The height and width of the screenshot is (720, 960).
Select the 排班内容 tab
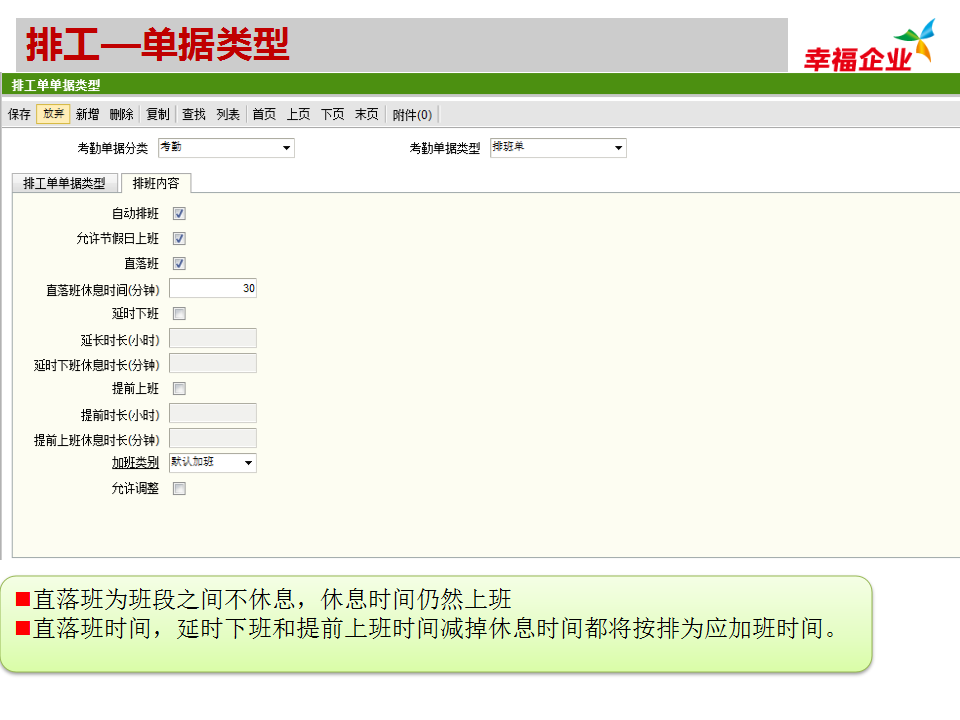(x=156, y=183)
